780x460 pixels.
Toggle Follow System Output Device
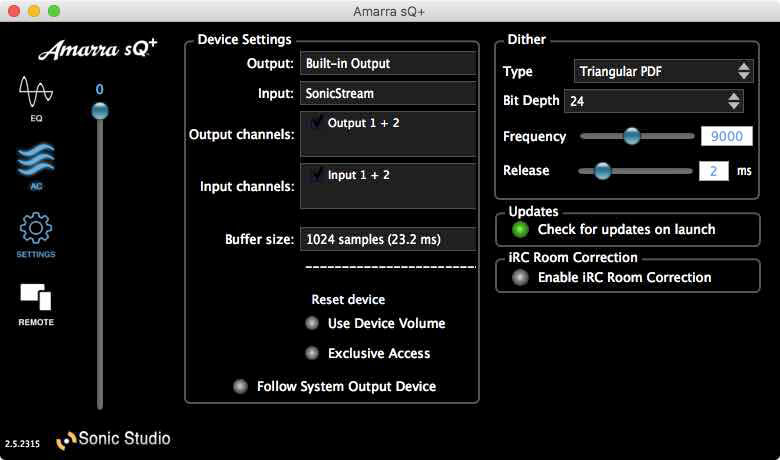(x=240, y=386)
